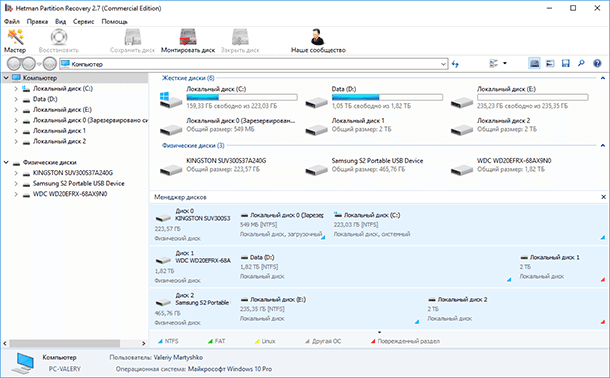
Task: Collapse the Жесткие диски section
Action: pyautogui.click(x=603, y=78)
